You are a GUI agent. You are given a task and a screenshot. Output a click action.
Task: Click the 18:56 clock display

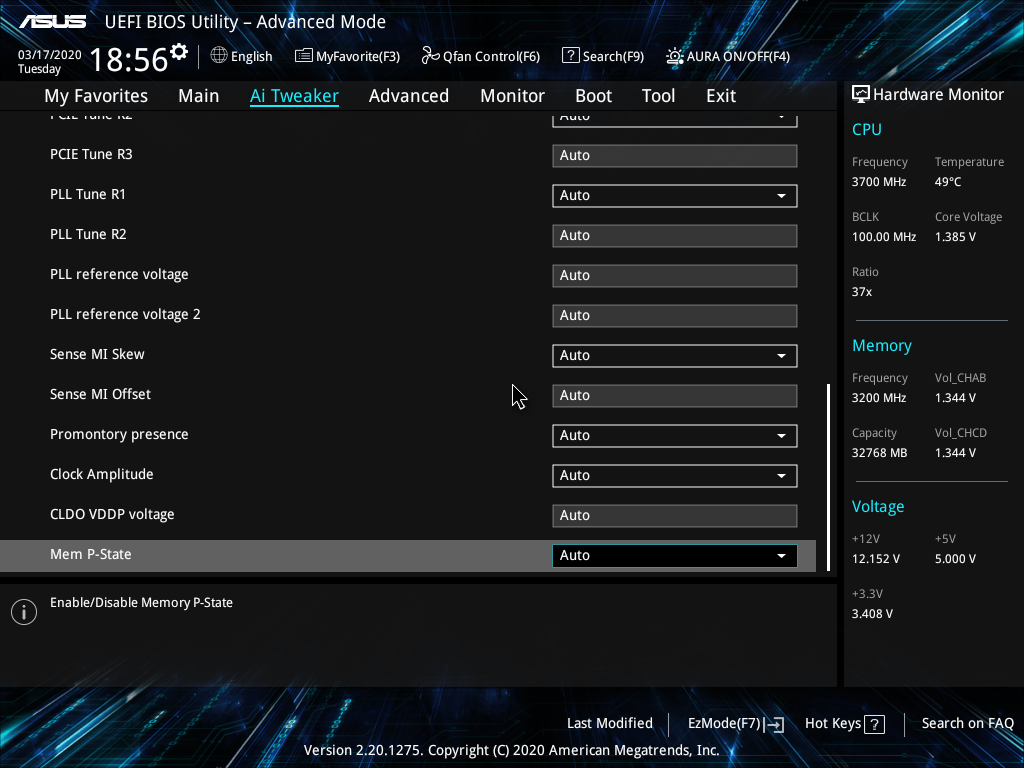pos(129,59)
